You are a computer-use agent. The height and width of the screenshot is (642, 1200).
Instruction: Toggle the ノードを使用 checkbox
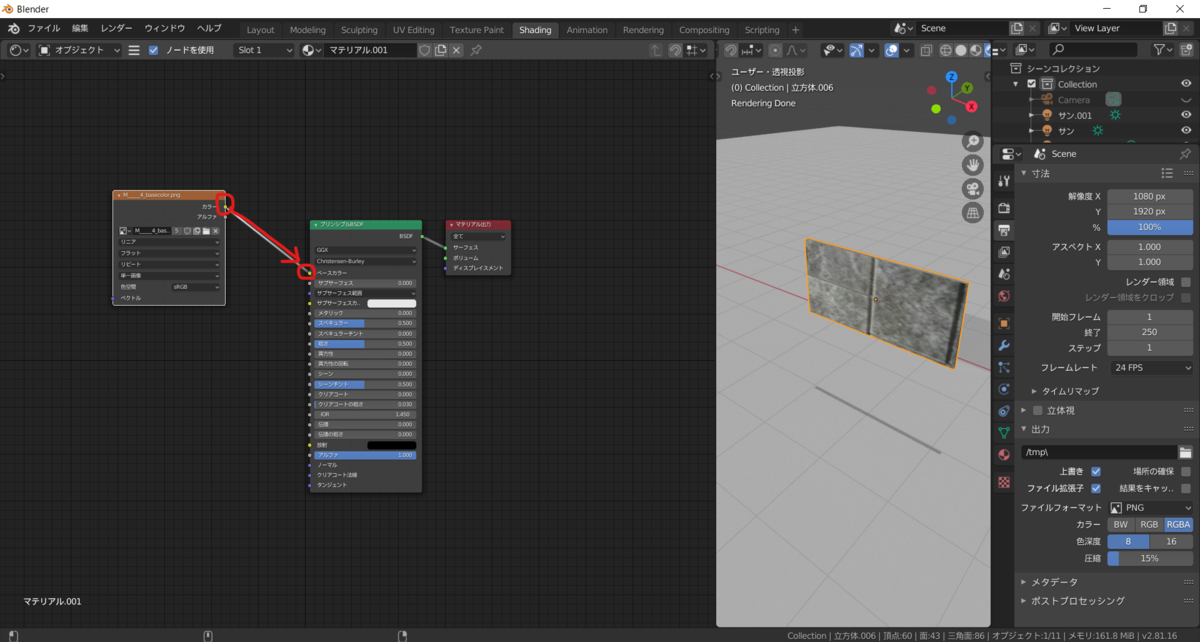(x=153, y=50)
